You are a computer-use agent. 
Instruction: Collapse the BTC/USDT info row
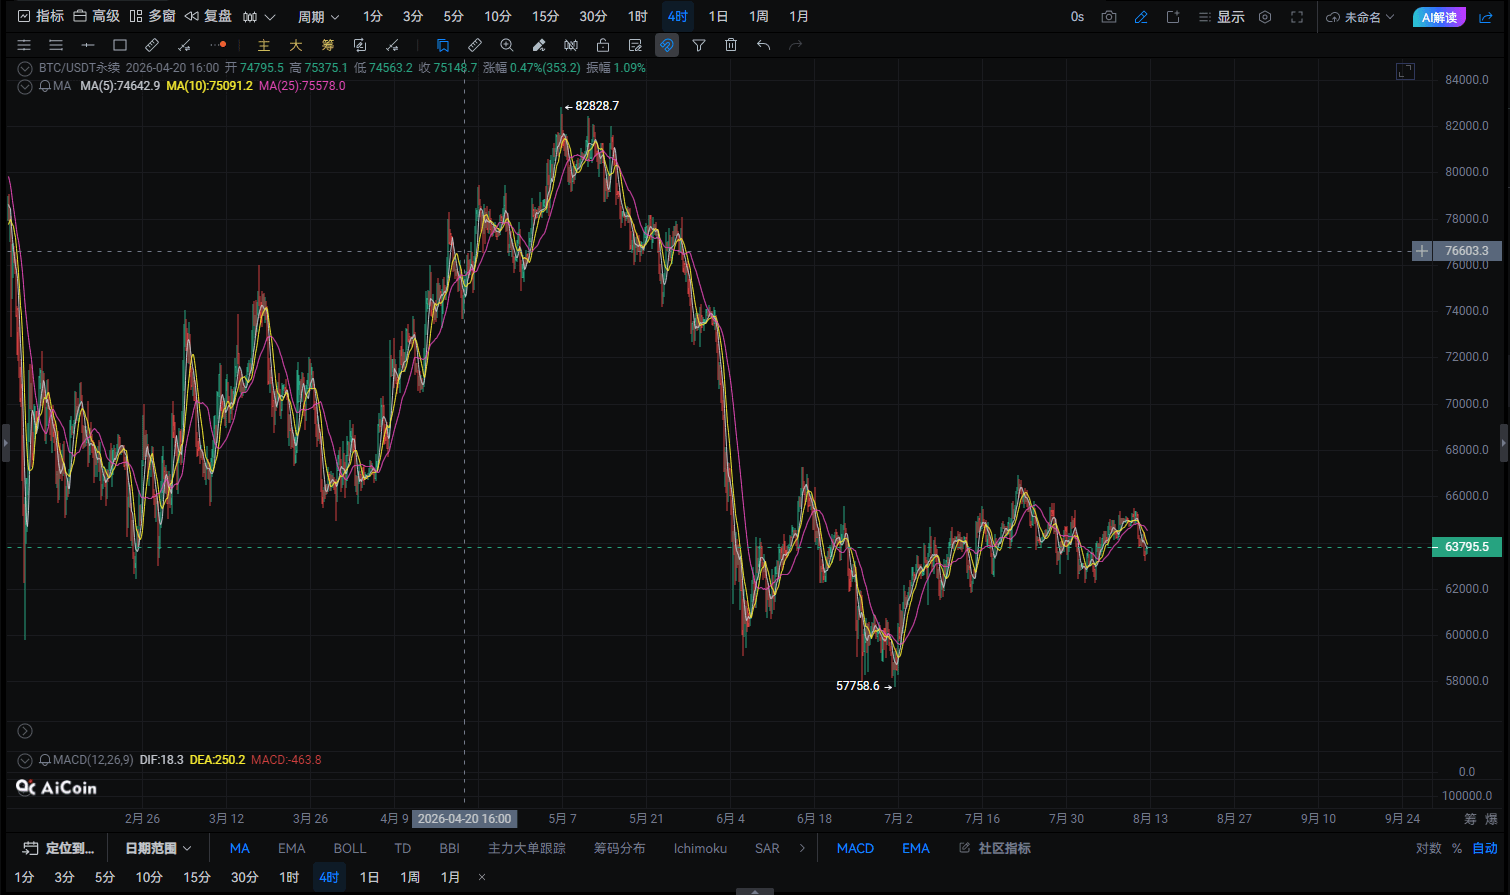pos(25,68)
